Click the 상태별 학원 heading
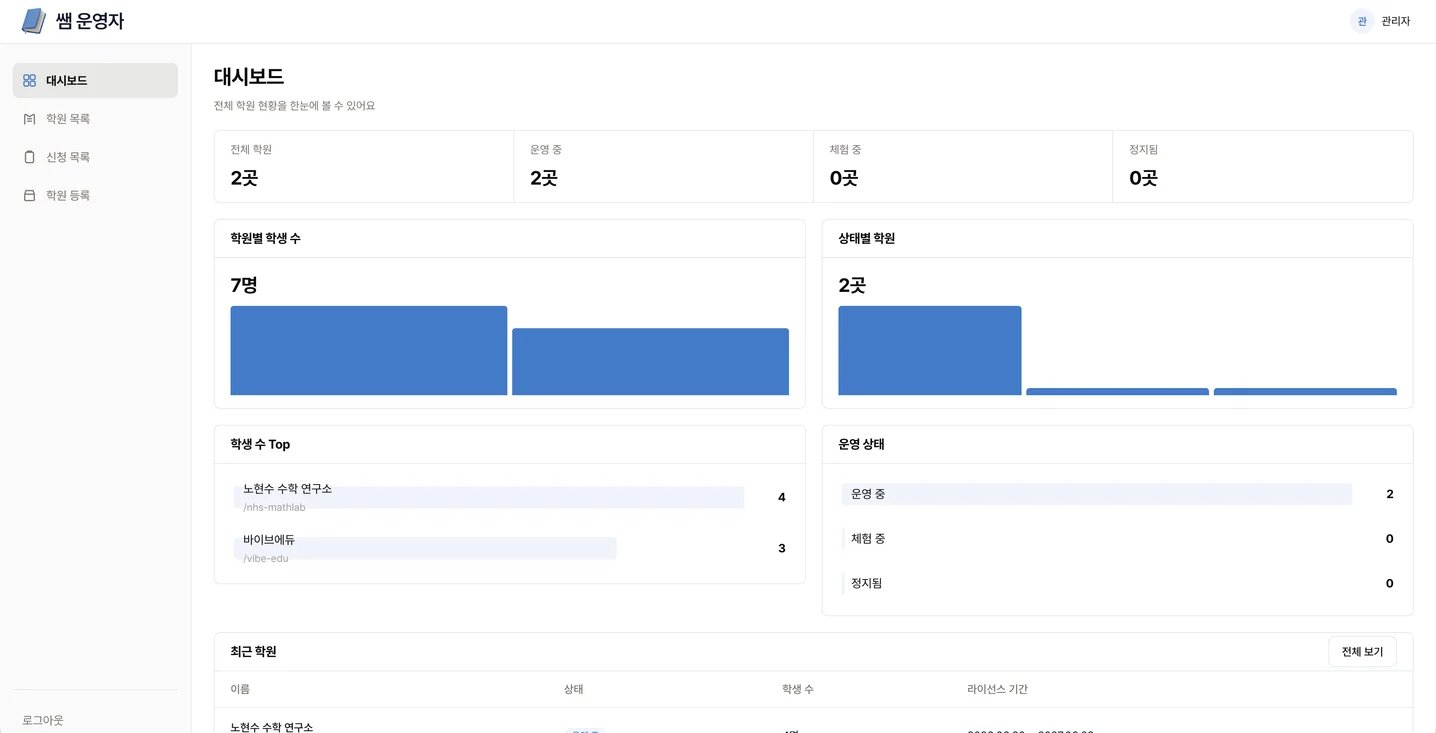 point(866,238)
